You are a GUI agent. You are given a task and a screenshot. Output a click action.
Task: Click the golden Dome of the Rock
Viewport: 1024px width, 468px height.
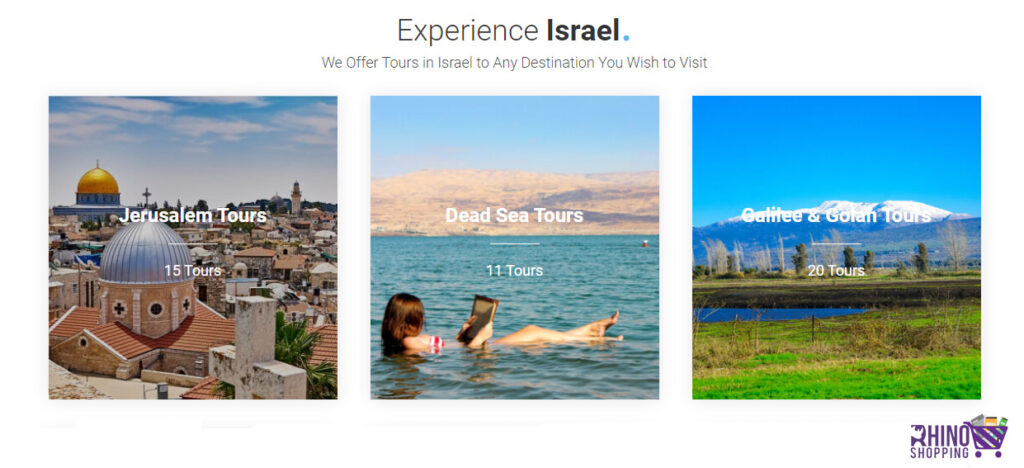coord(98,181)
